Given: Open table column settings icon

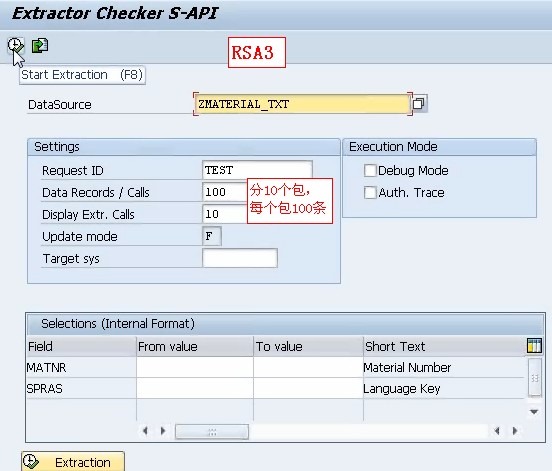Looking at the screenshot, I should (534, 345).
